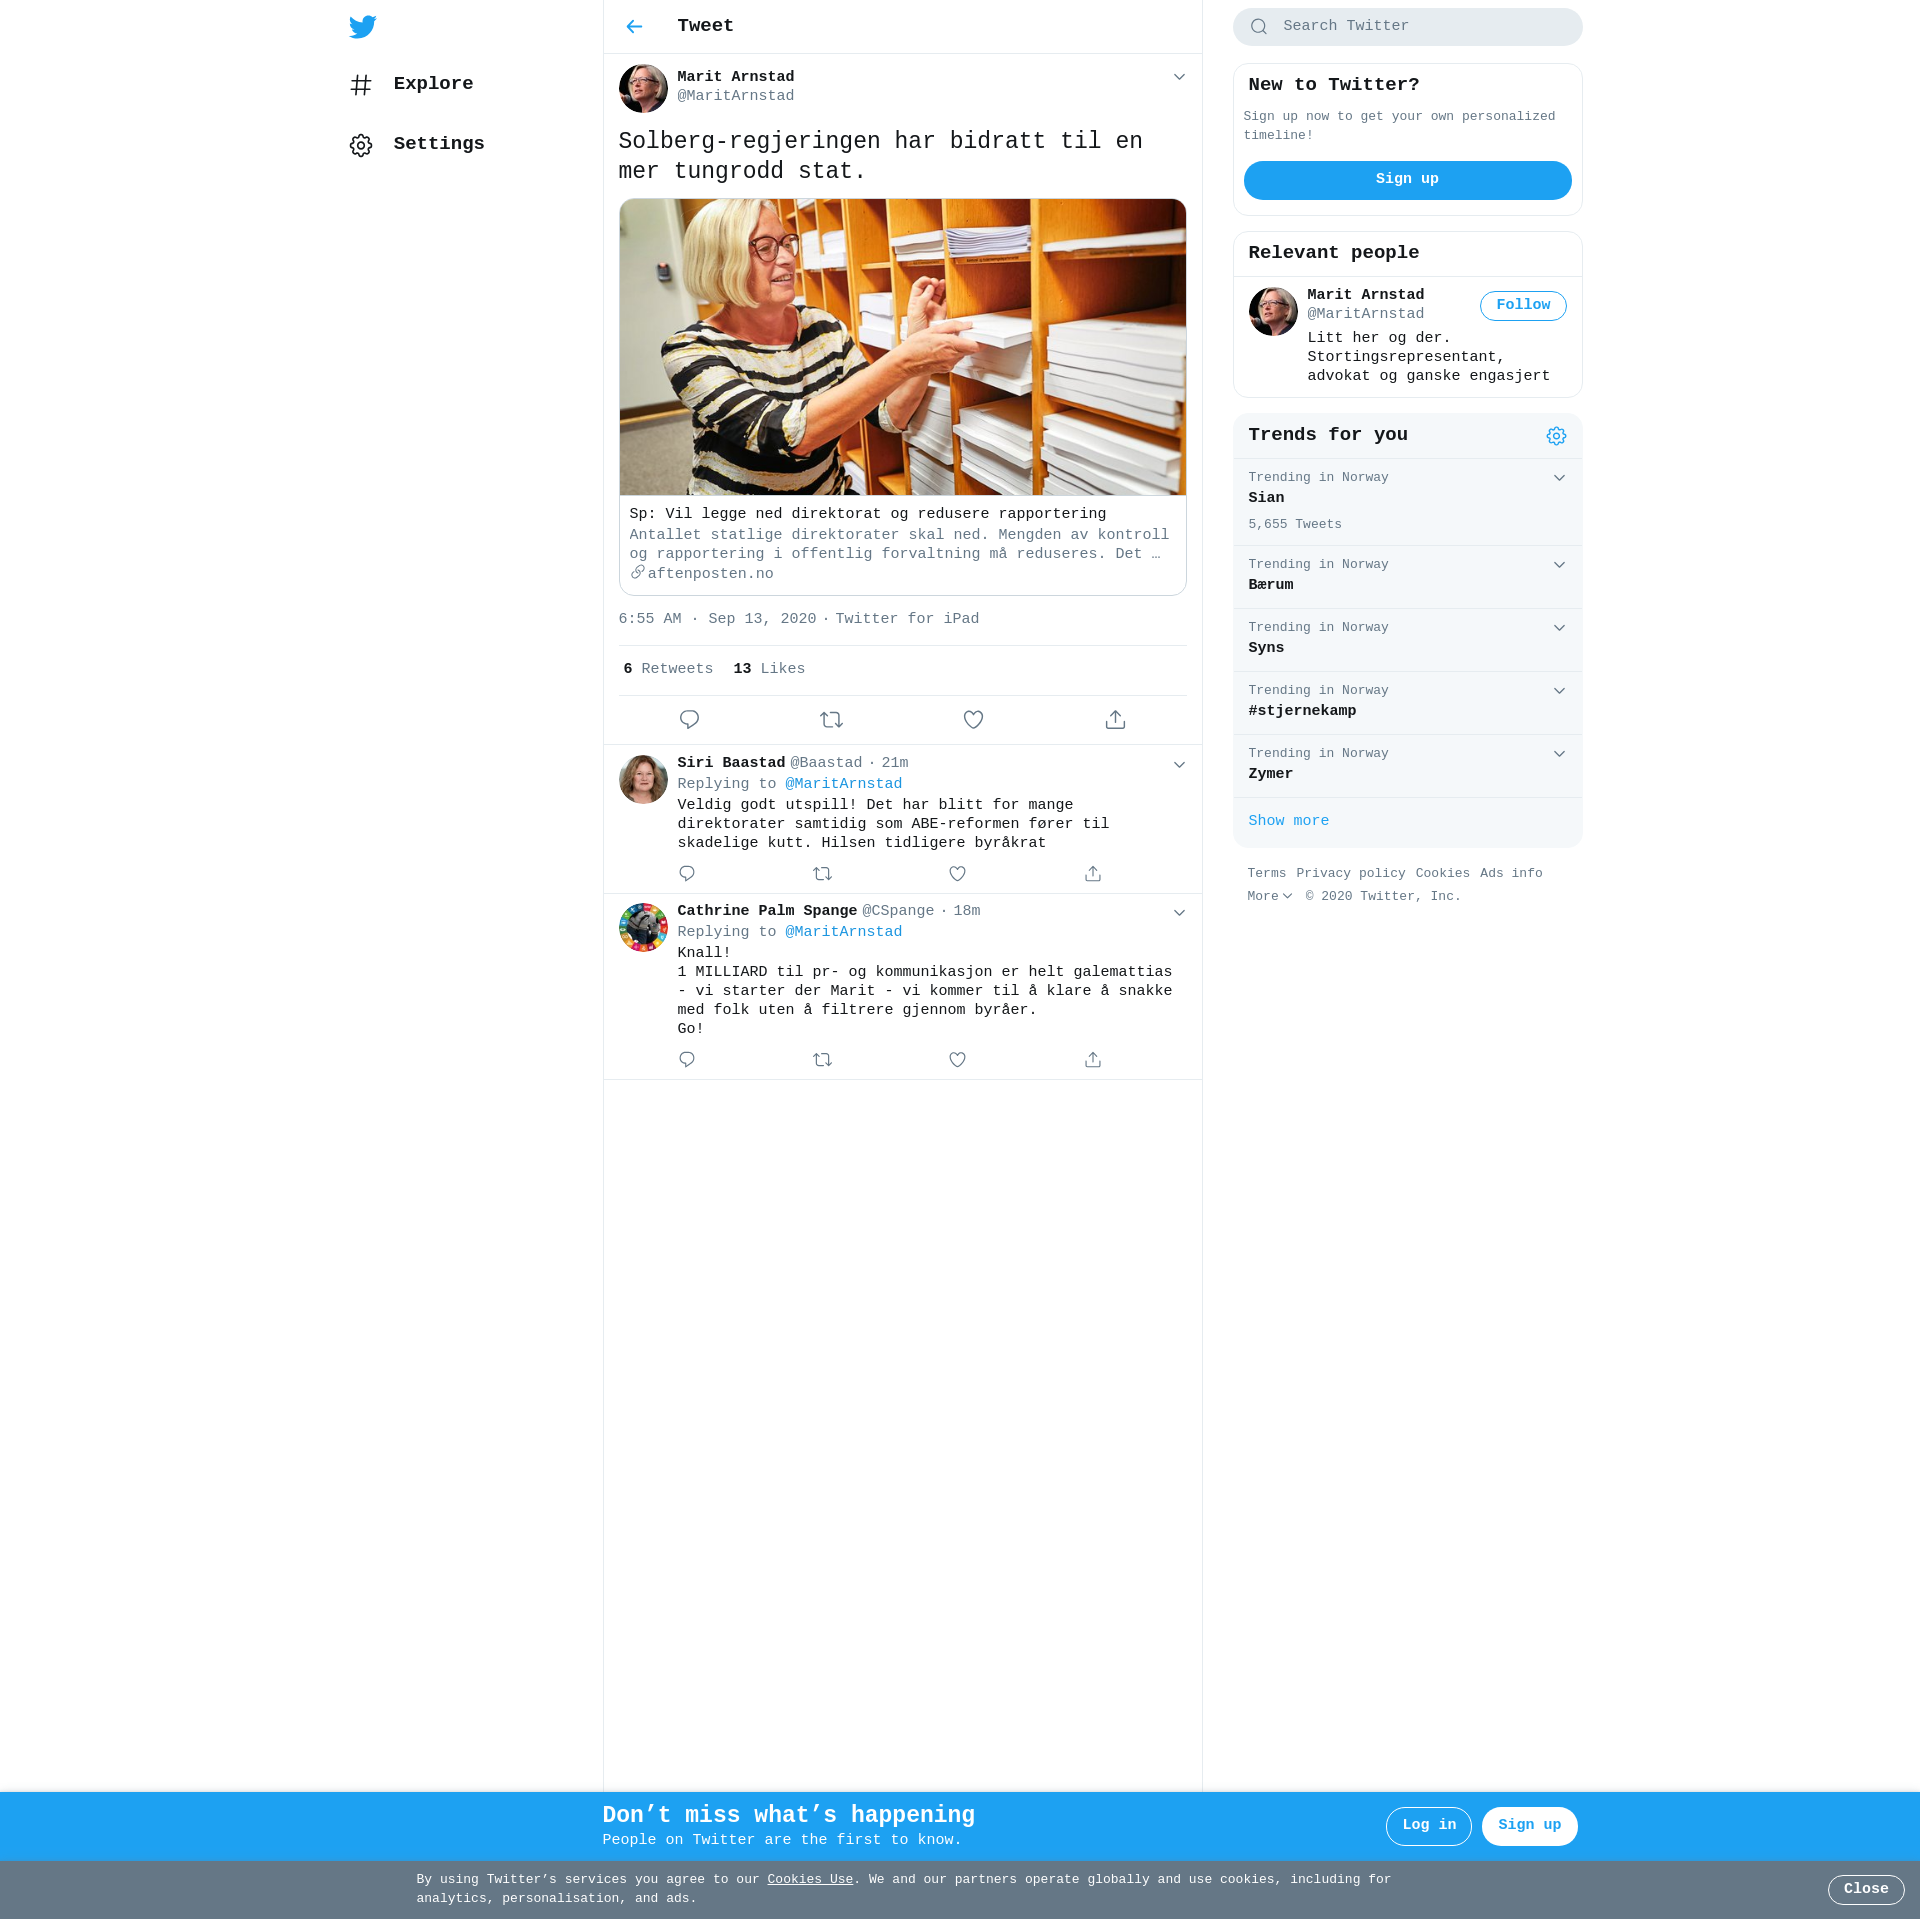Expand options for the Sian trend
Image resolution: width=1920 pixels, height=1919 pixels.
click(1559, 478)
